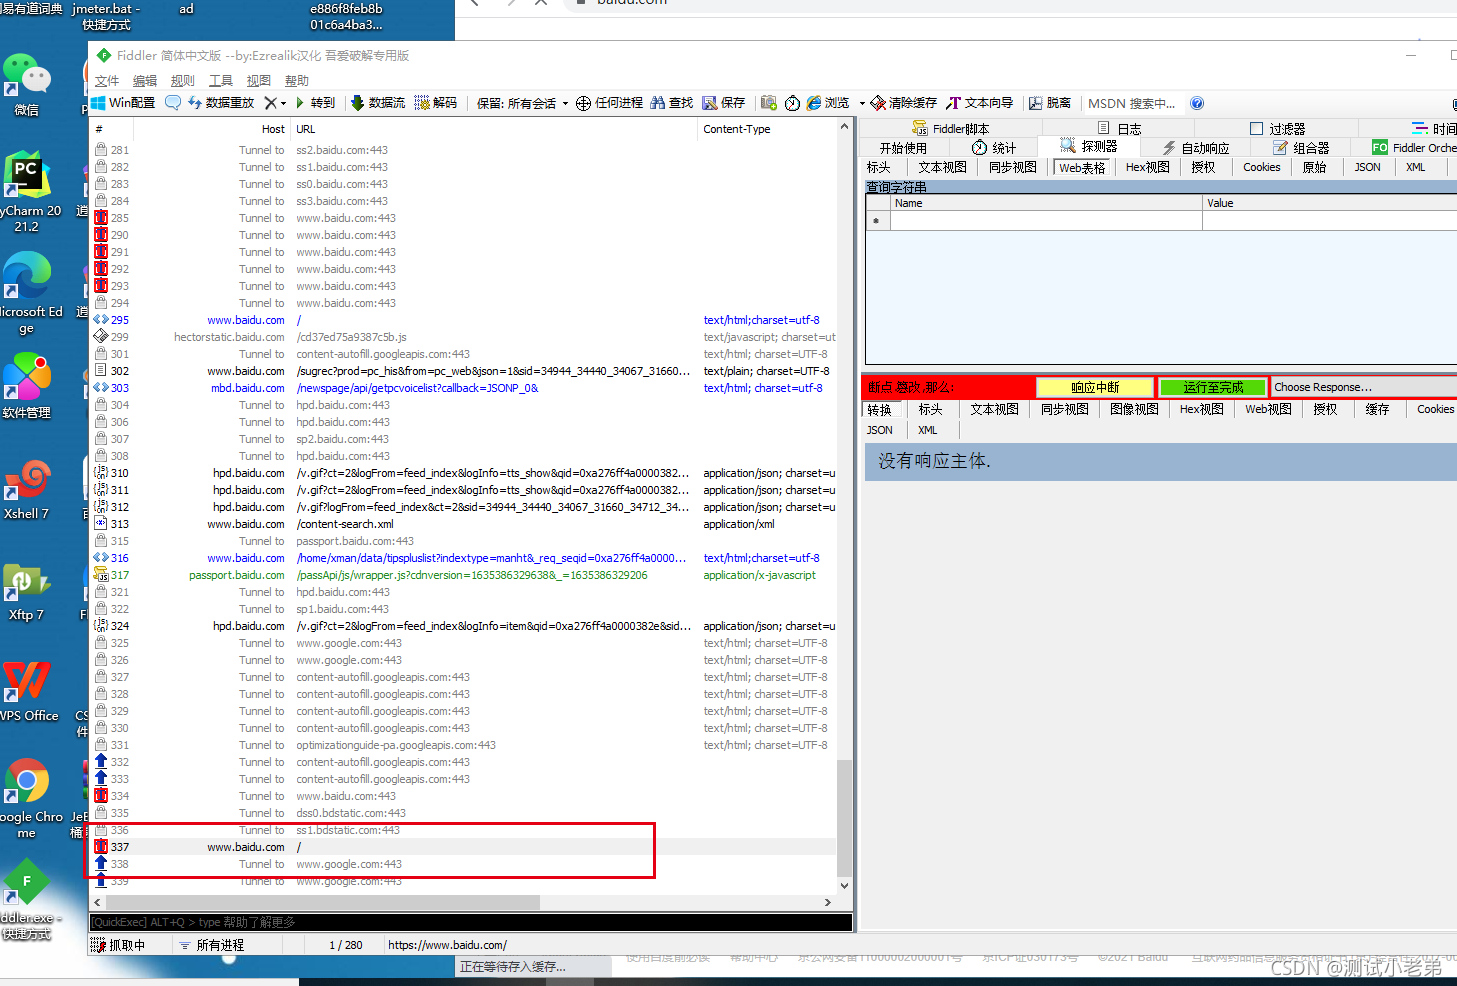Open the Remove (X) dropdown arrow

coord(283,103)
